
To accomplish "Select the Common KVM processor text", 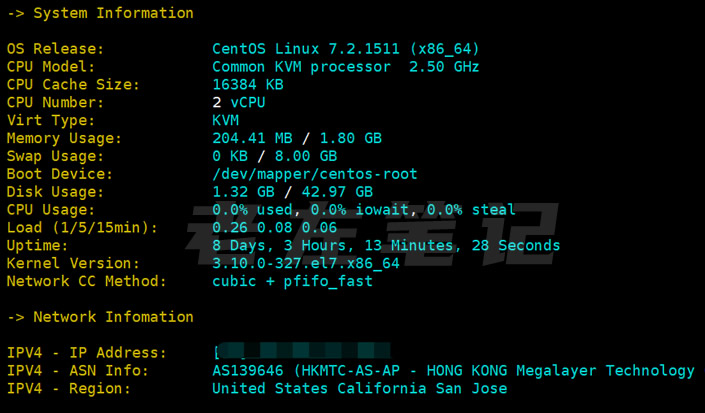I will click(301, 67).
